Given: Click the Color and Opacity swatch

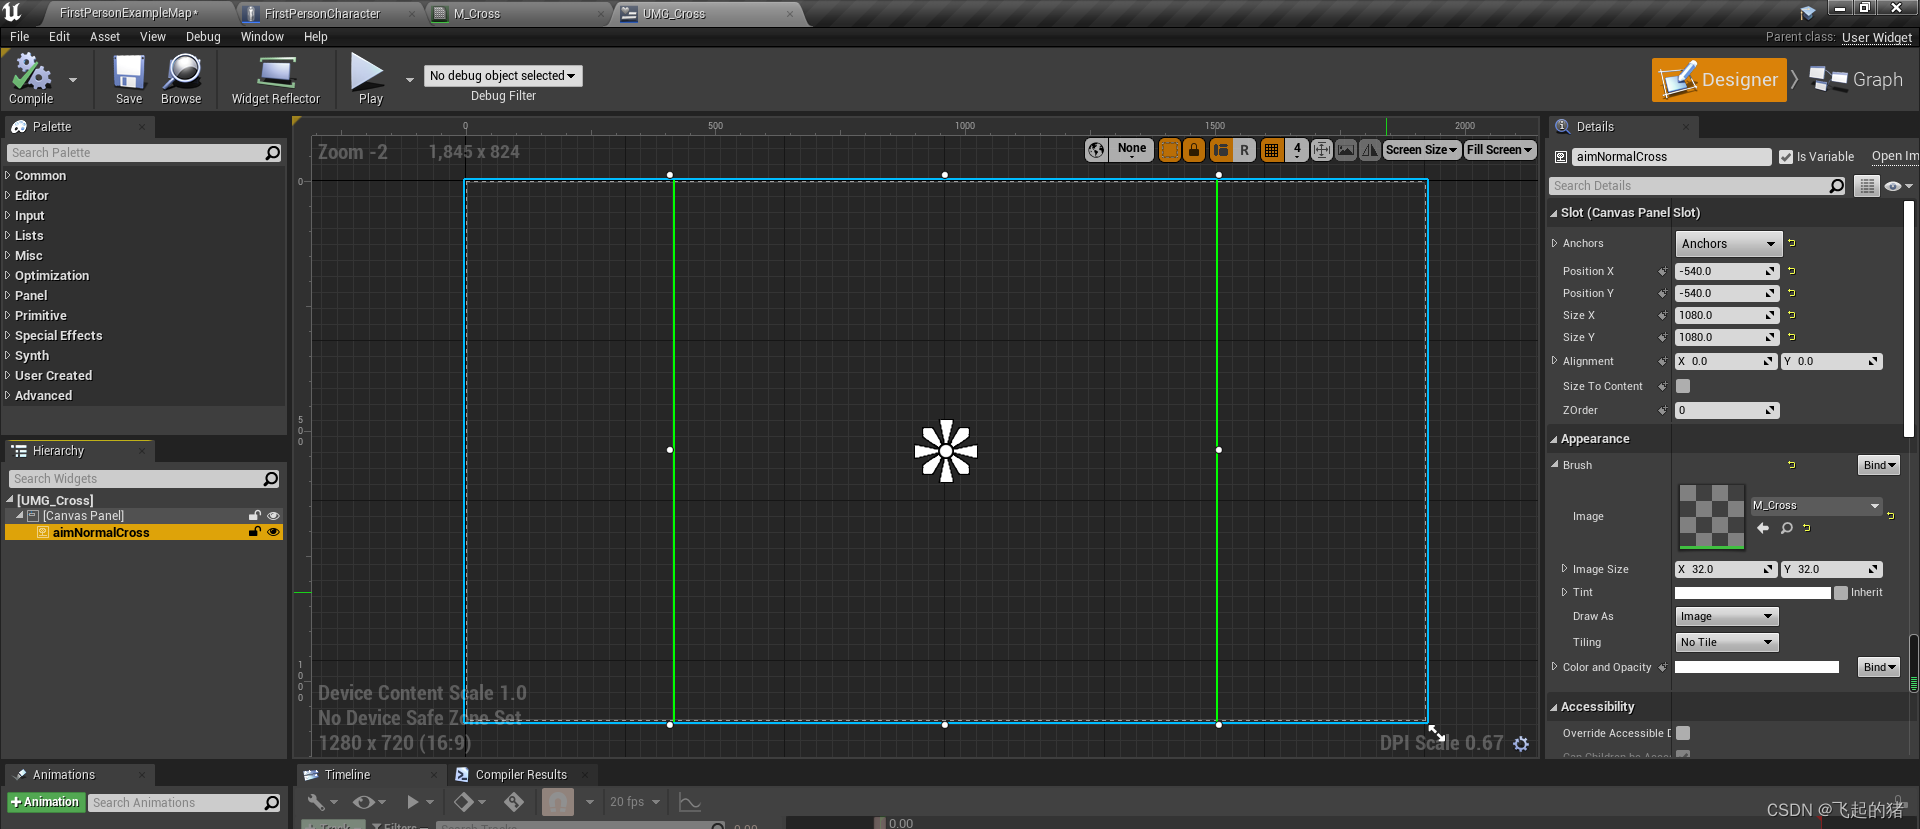Looking at the screenshot, I should [1757, 667].
